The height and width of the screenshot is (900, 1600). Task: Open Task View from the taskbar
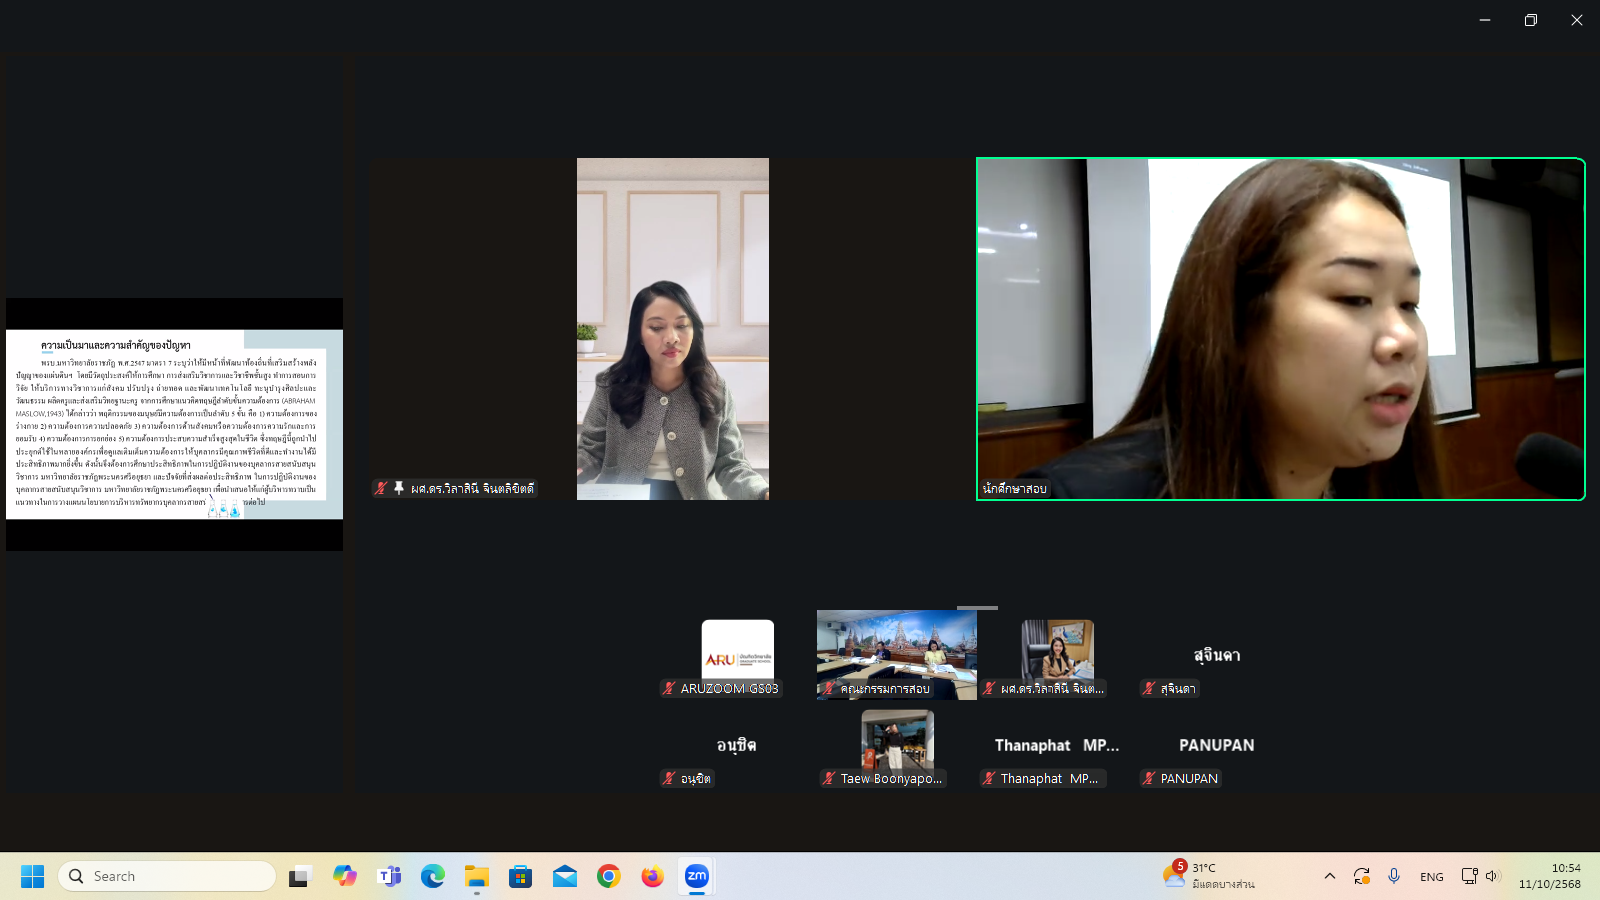click(x=300, y=876)
